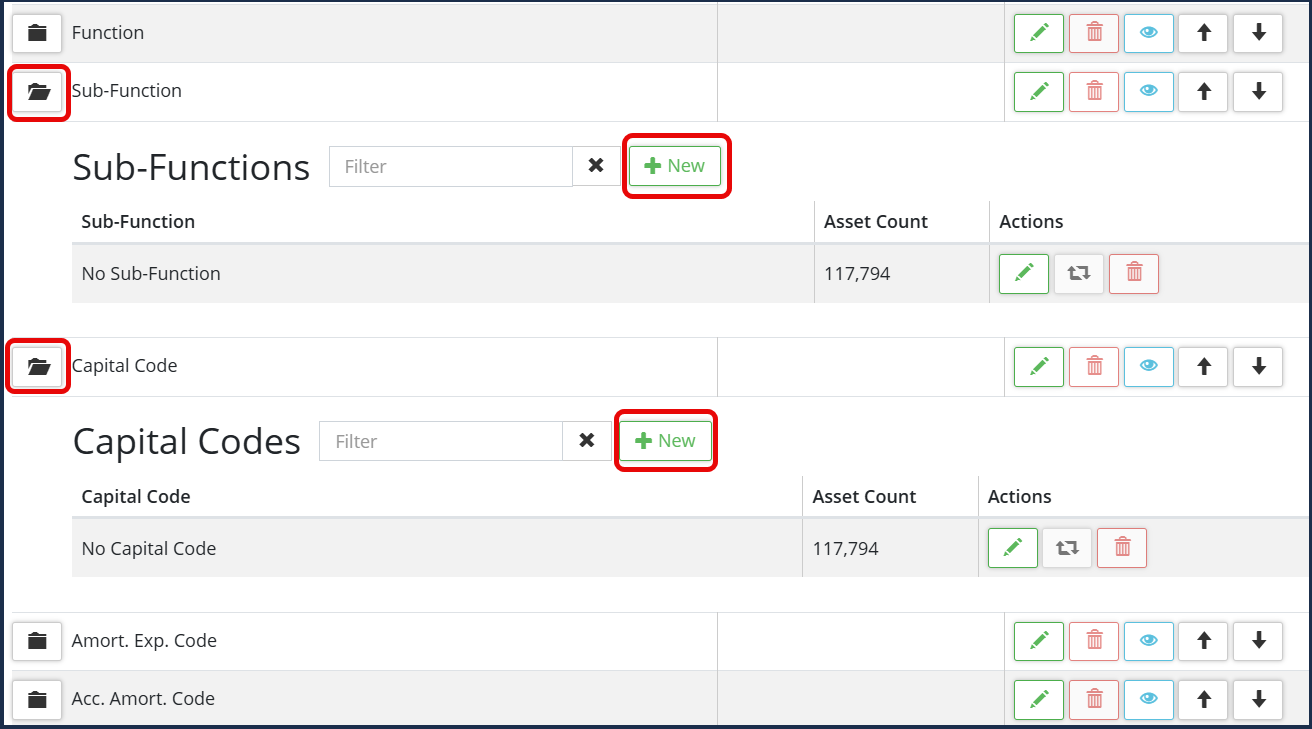Toggle visibility of the Capital Code row
This screenshot has width=1312, height=729.
tap(1149, 366)
